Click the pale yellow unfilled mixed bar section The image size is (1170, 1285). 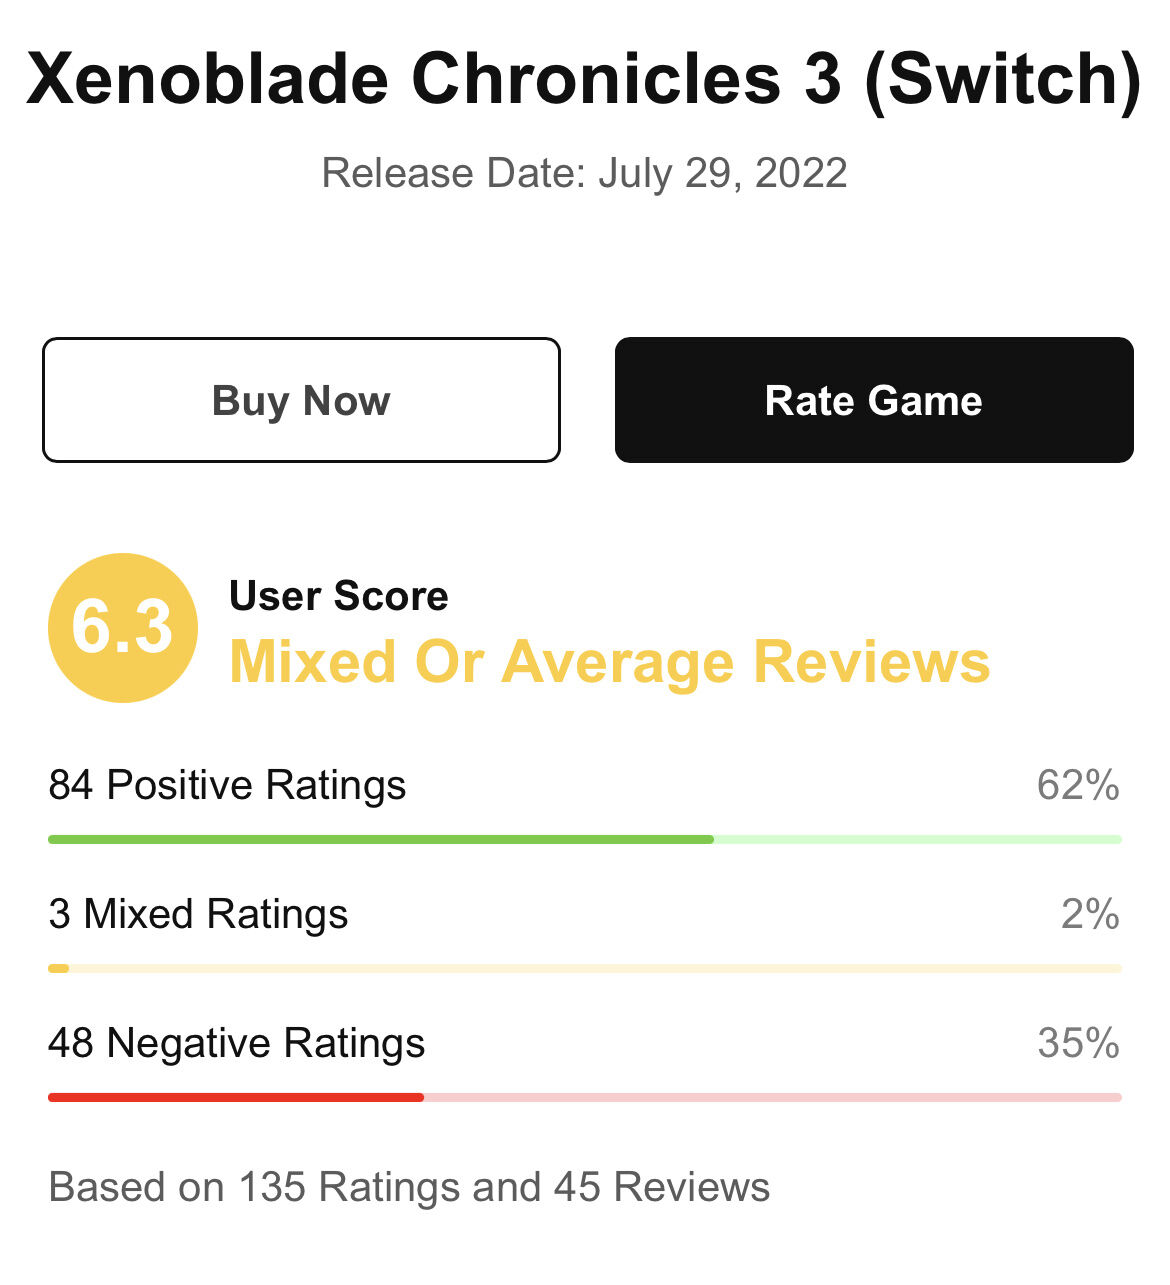pyautogui.click(x=595, y=968)
